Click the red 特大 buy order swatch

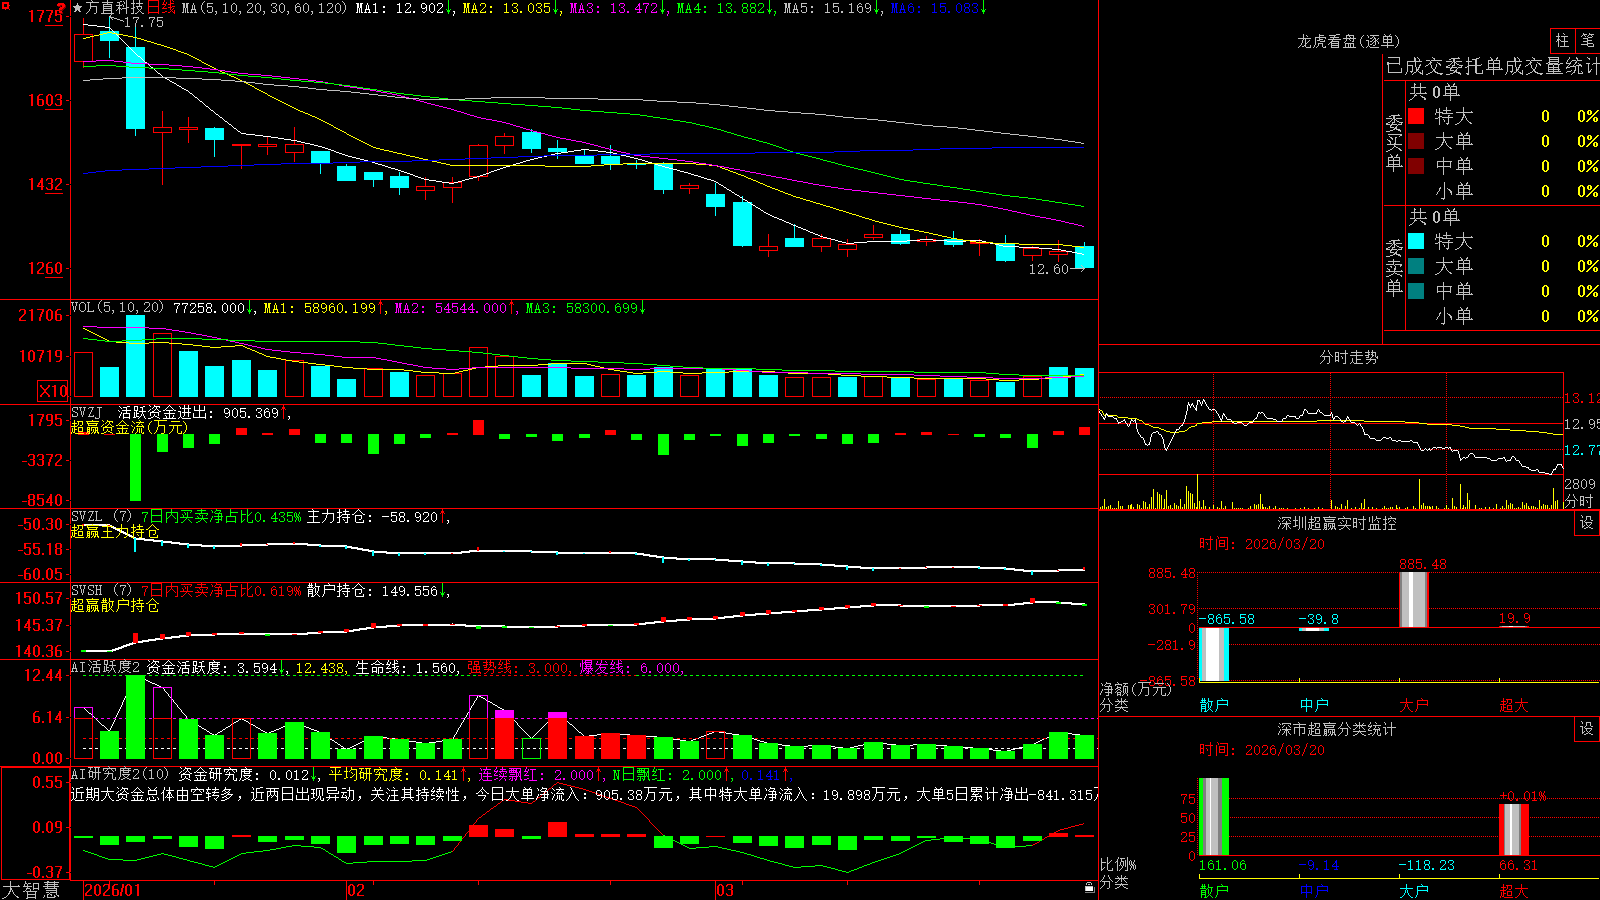[x=1416, y=116]
